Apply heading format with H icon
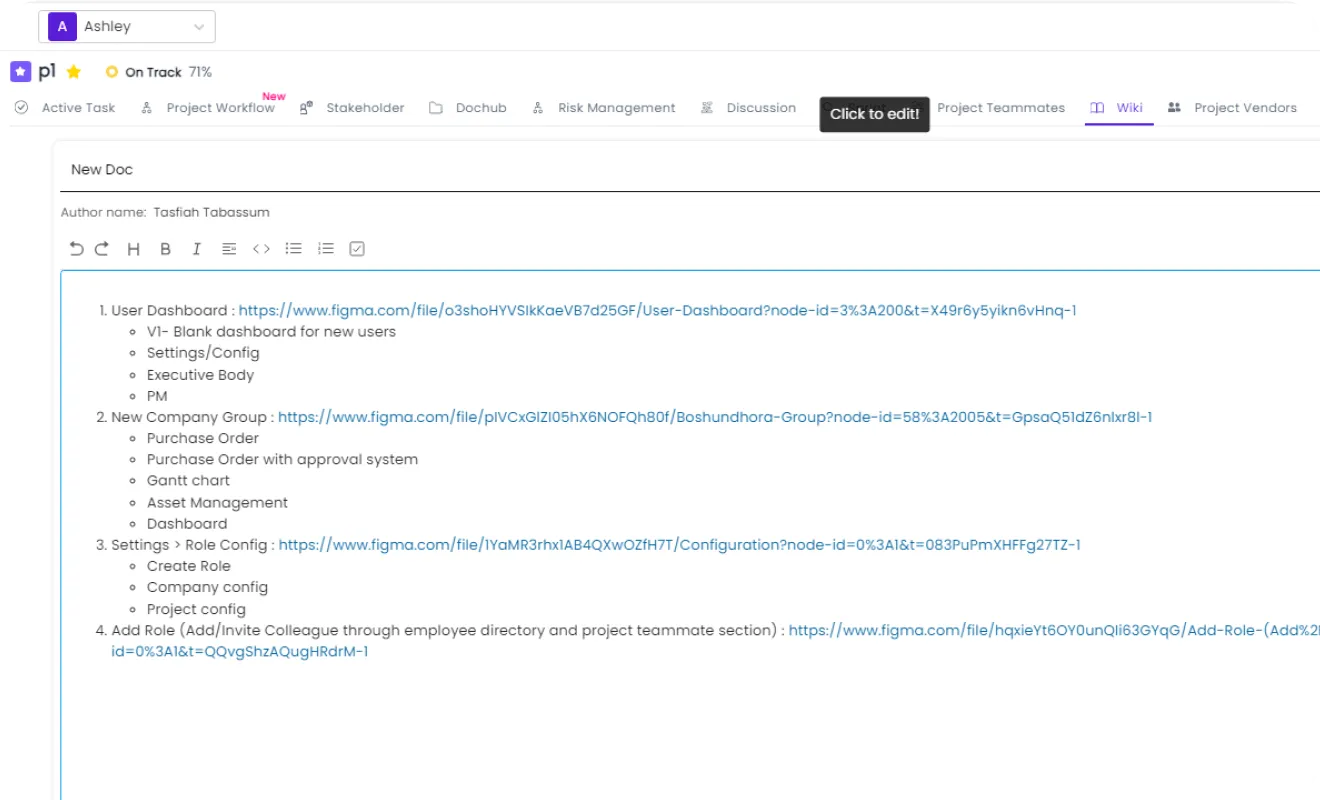The image size is (1320, 800). click(133, 249)
